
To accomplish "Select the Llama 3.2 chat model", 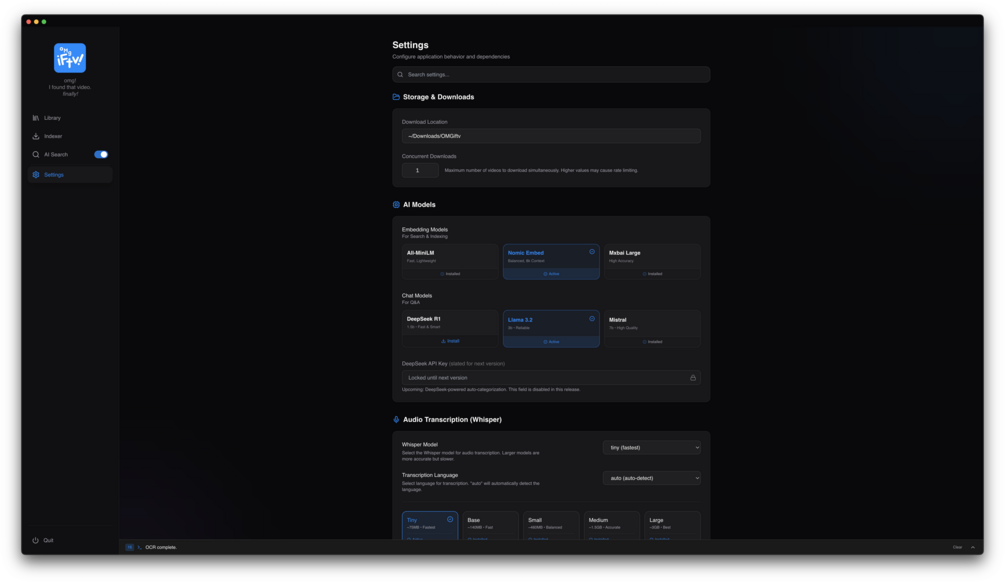I will 551,329.
